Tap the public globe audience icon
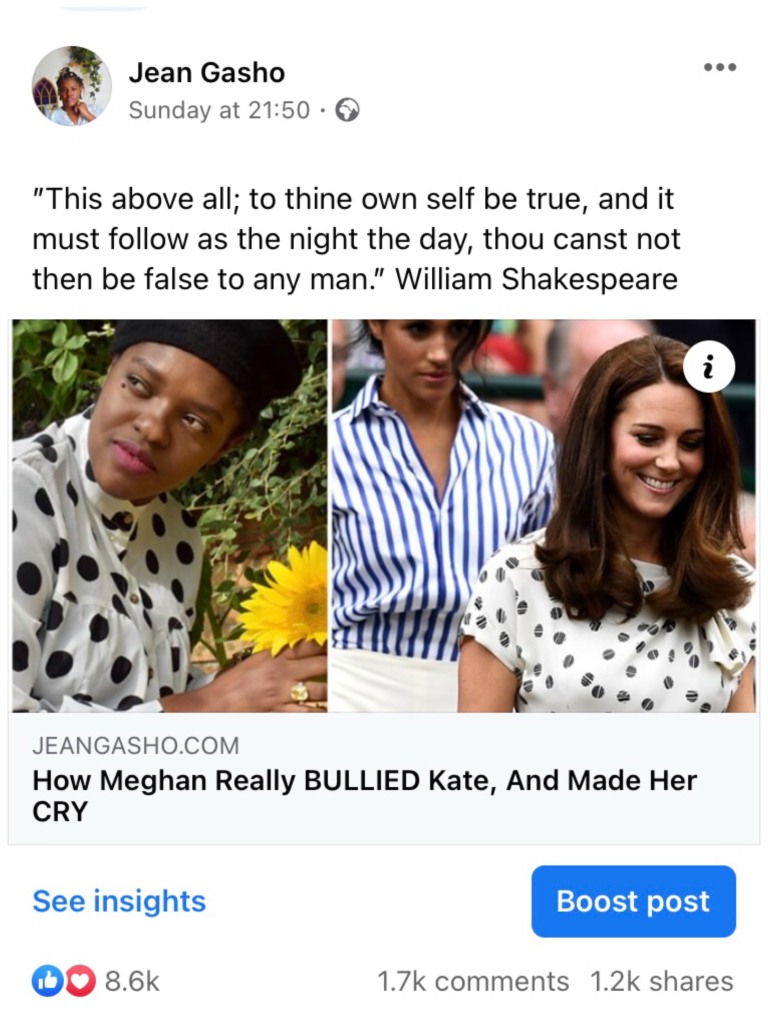The image size is (768, 1024). [347, 110]
